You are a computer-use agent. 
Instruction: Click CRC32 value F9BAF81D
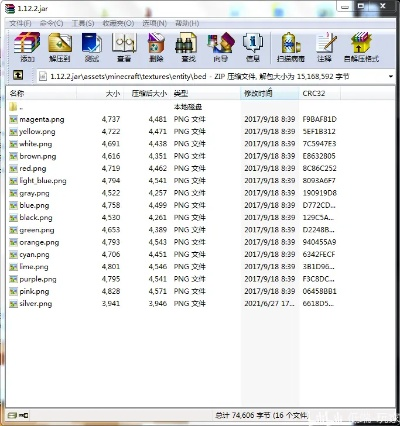(319, 119)
